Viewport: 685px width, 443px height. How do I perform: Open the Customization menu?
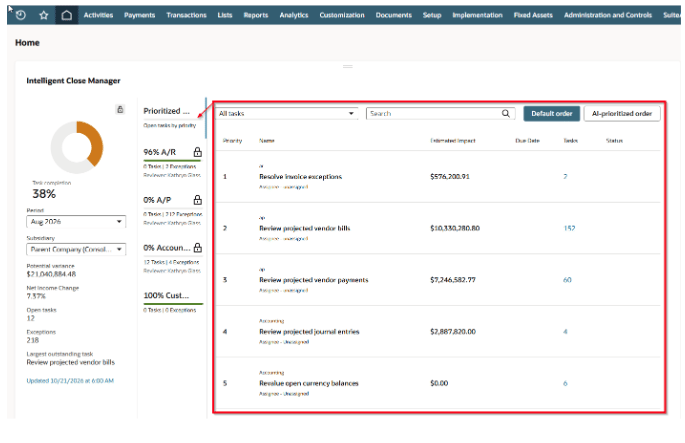click(x=342, y=15)
